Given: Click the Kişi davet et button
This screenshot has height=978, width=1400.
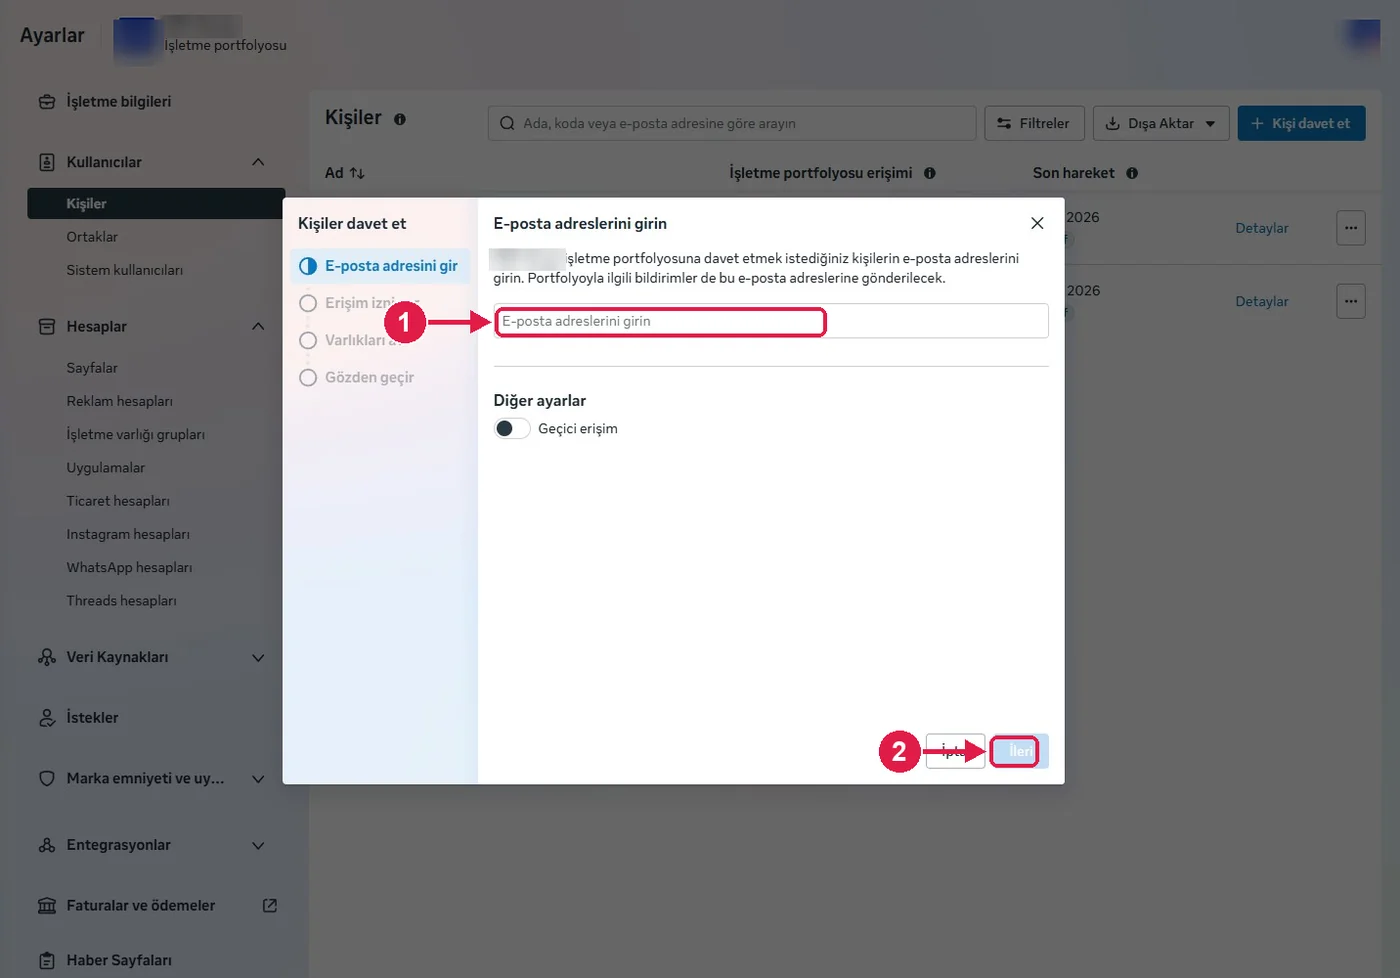Looking at the screenshot, I should click(x=1301, y=123).
